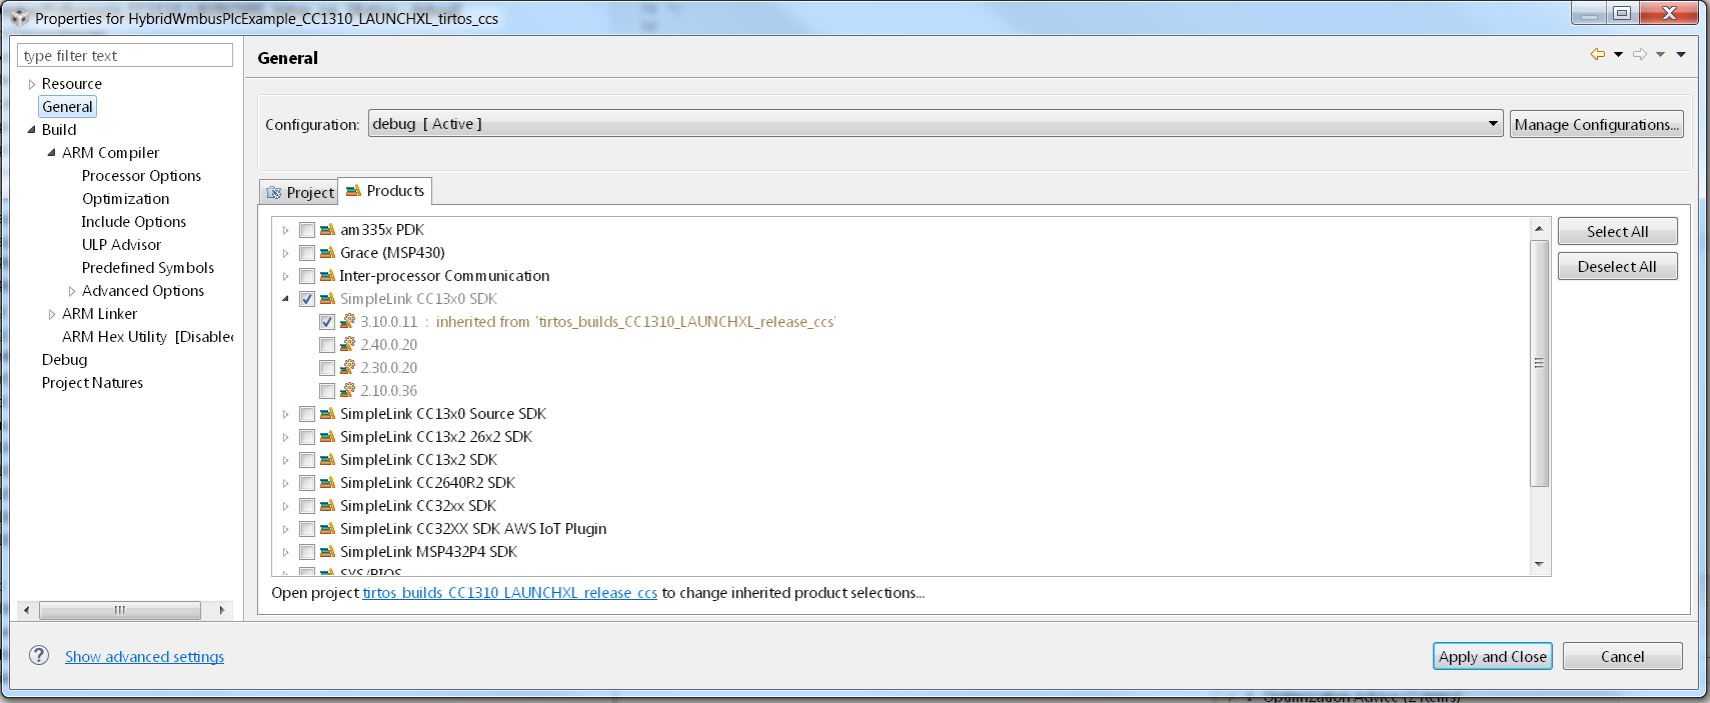Switch to the Products tab

(385, 191)
